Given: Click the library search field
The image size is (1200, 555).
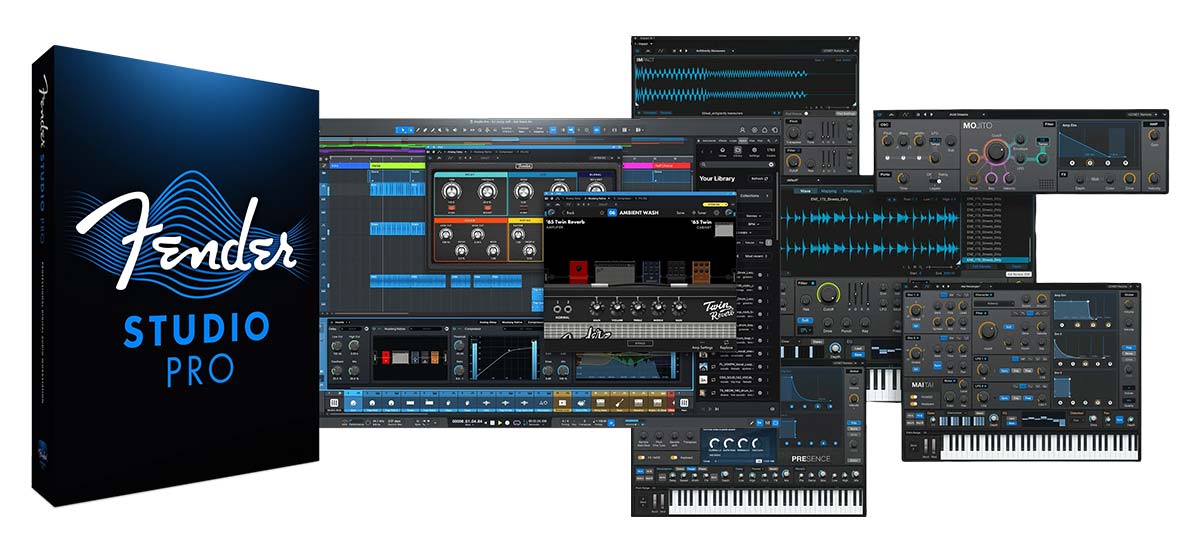Looking at the screenshot, I should pyautogui.click(x=738, y=165).
